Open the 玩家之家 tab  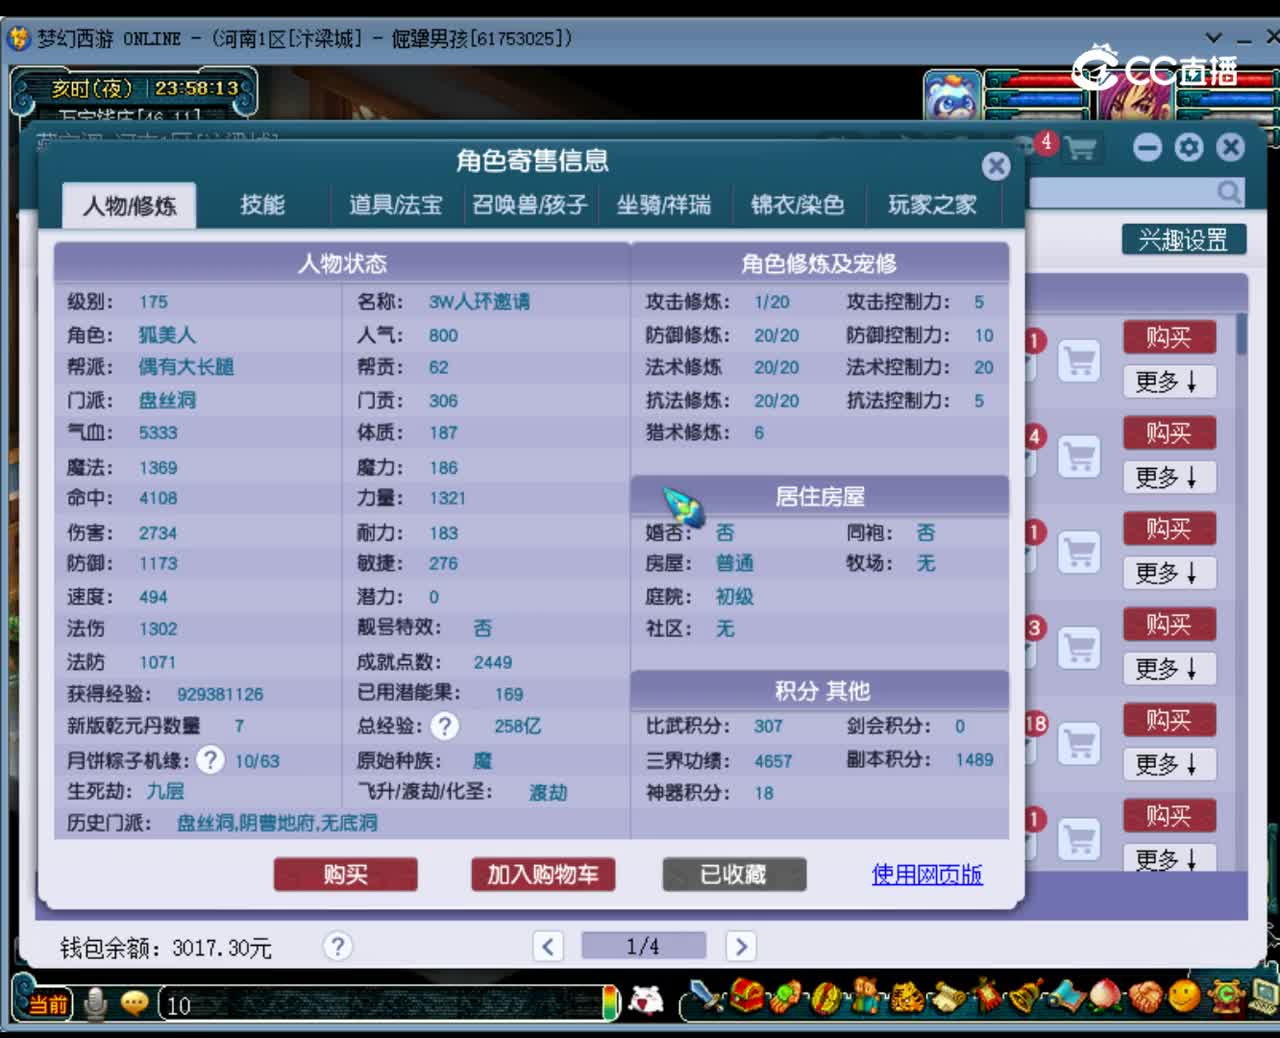coord(932,205)
